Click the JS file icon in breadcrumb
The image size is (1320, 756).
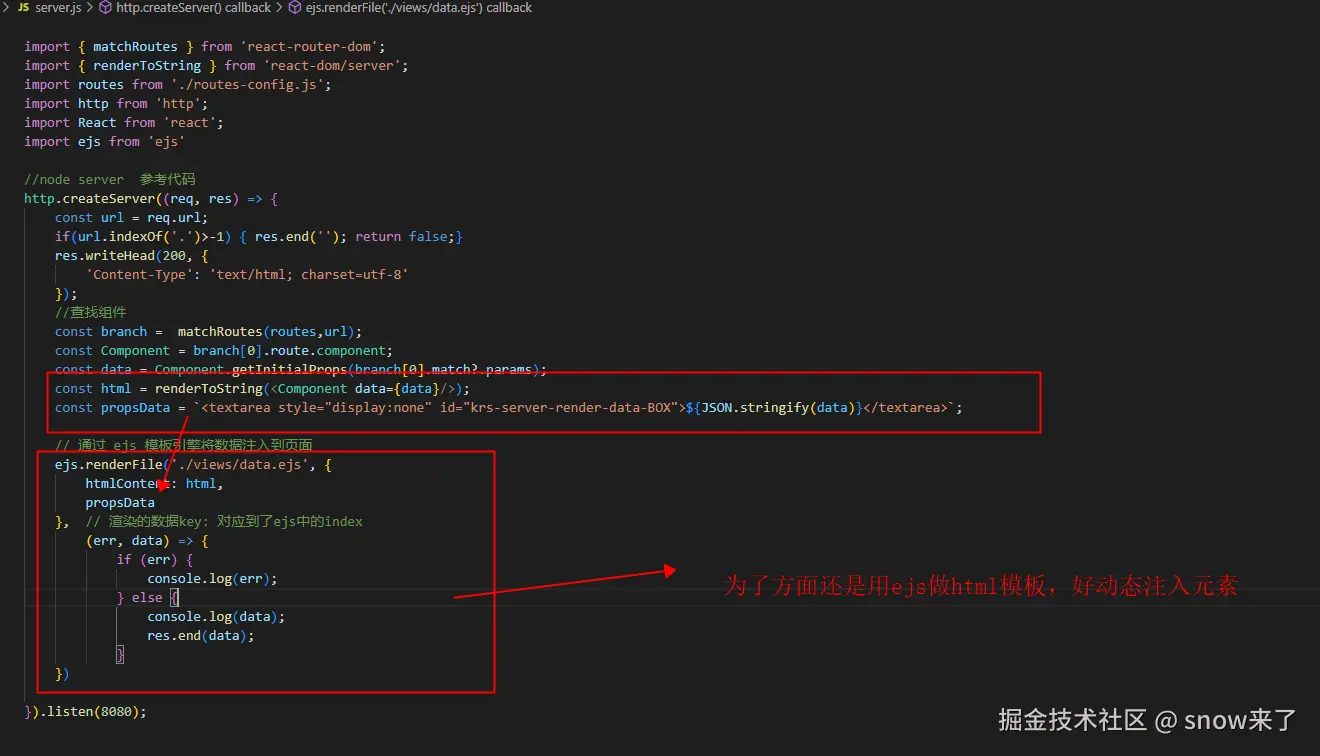point(23,8)
